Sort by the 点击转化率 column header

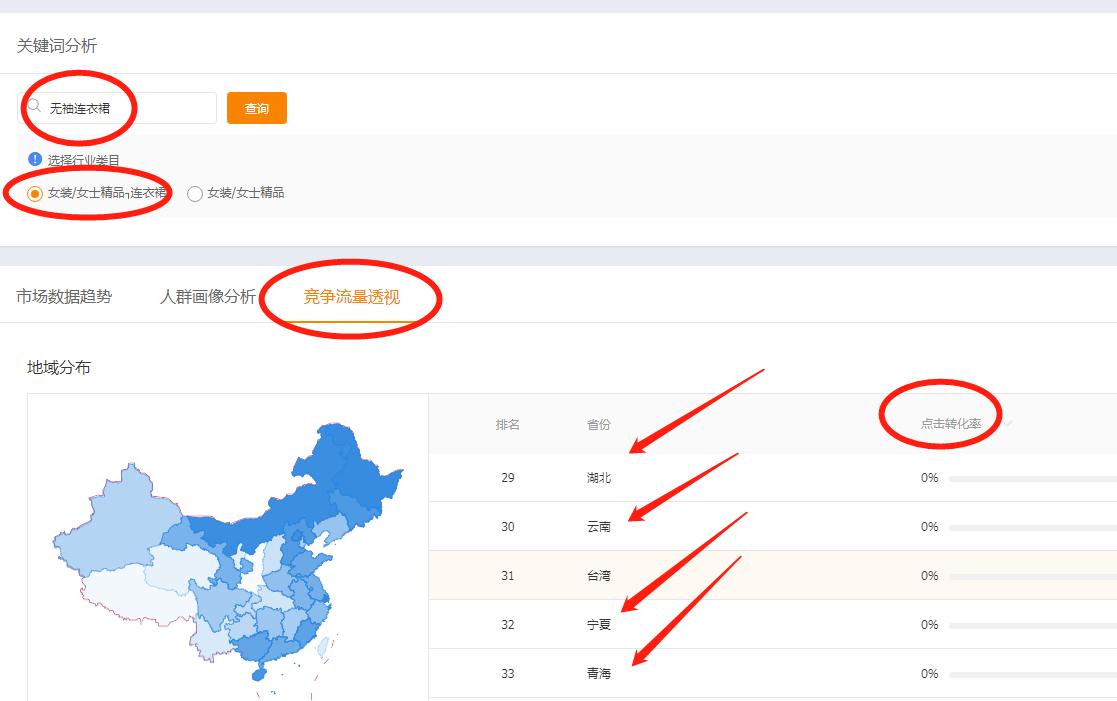pos(951,424)
